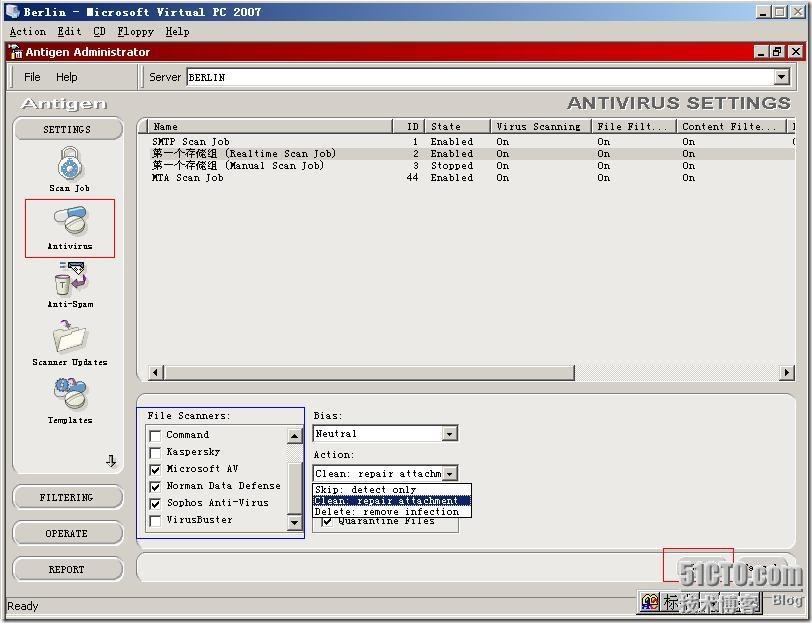Viewport: 812px width, 623px height.
Task: Enable the VirusBuster scanner checkbox
Action: click(x=155, y=520)
